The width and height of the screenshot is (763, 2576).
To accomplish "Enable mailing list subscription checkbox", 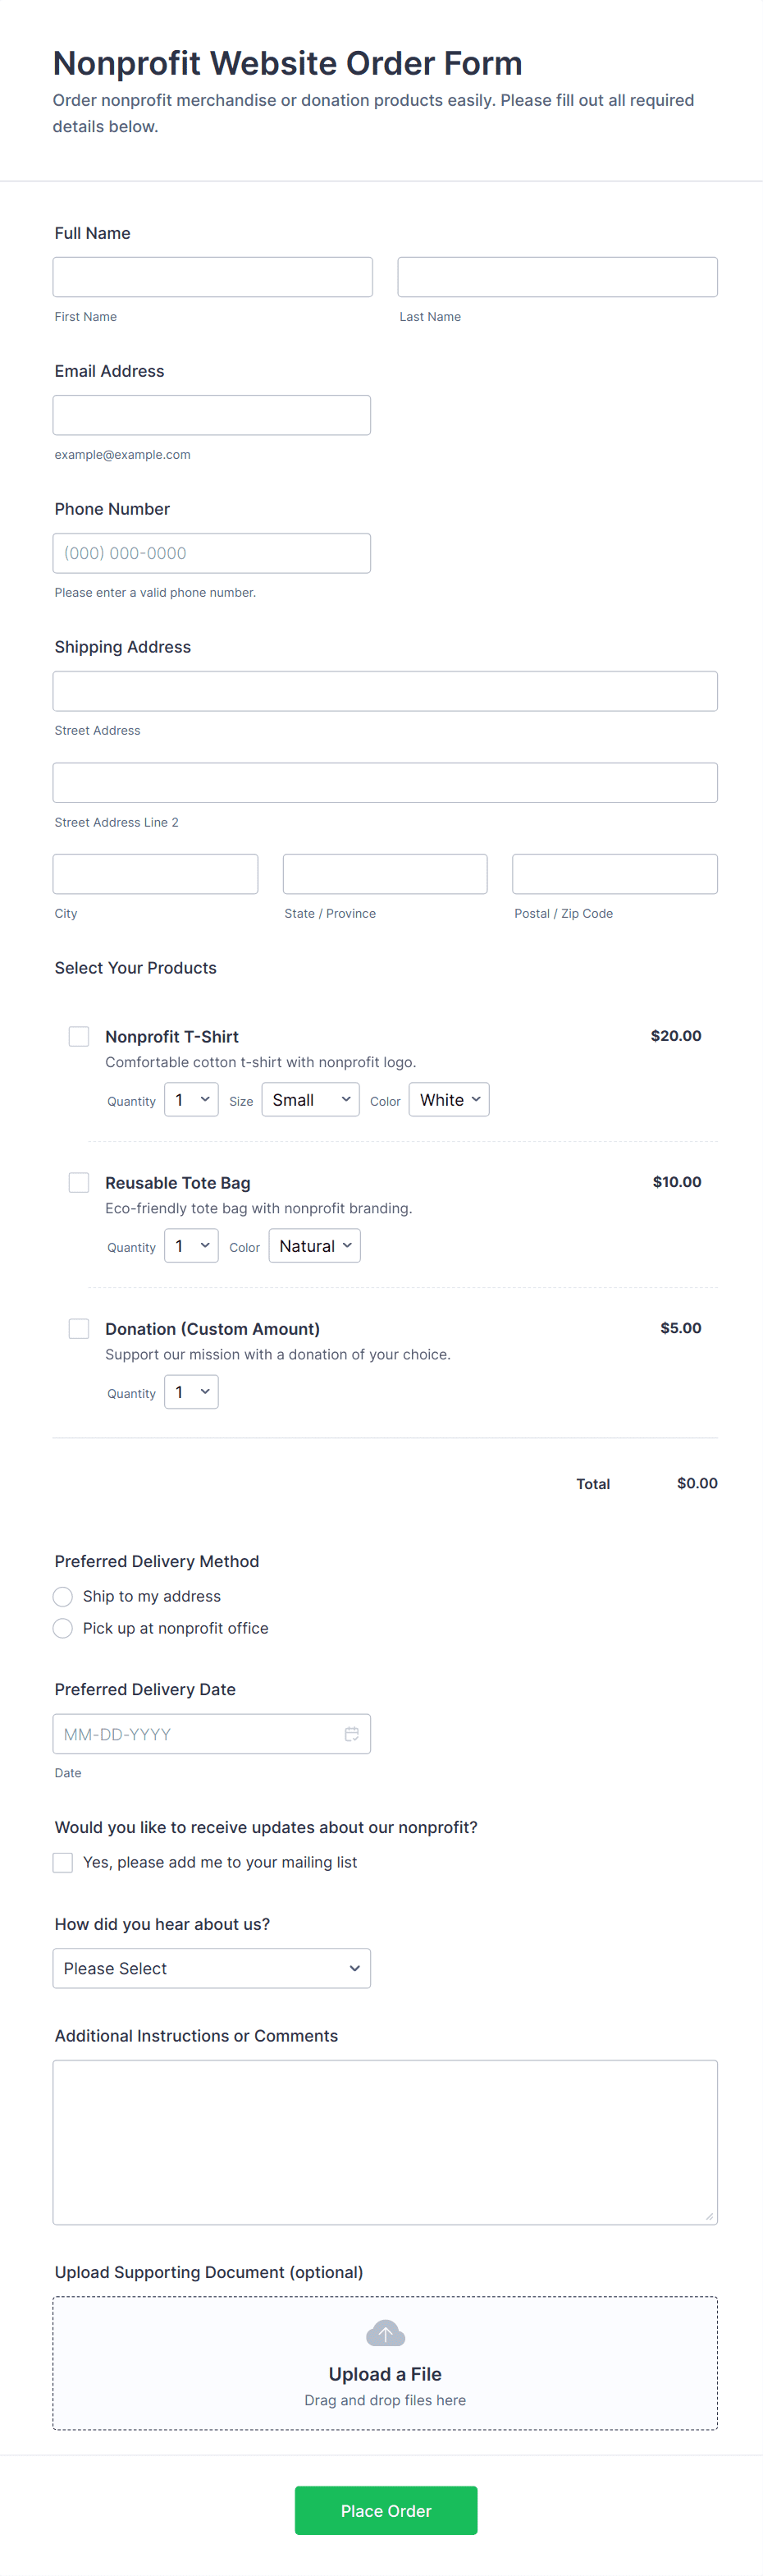I will click(x=63, y=1862).
